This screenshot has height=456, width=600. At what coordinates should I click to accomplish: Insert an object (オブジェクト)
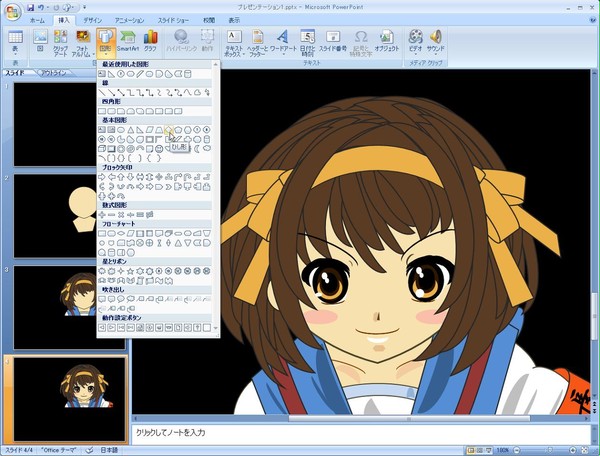pyautogui.click(x=386, y=41)
